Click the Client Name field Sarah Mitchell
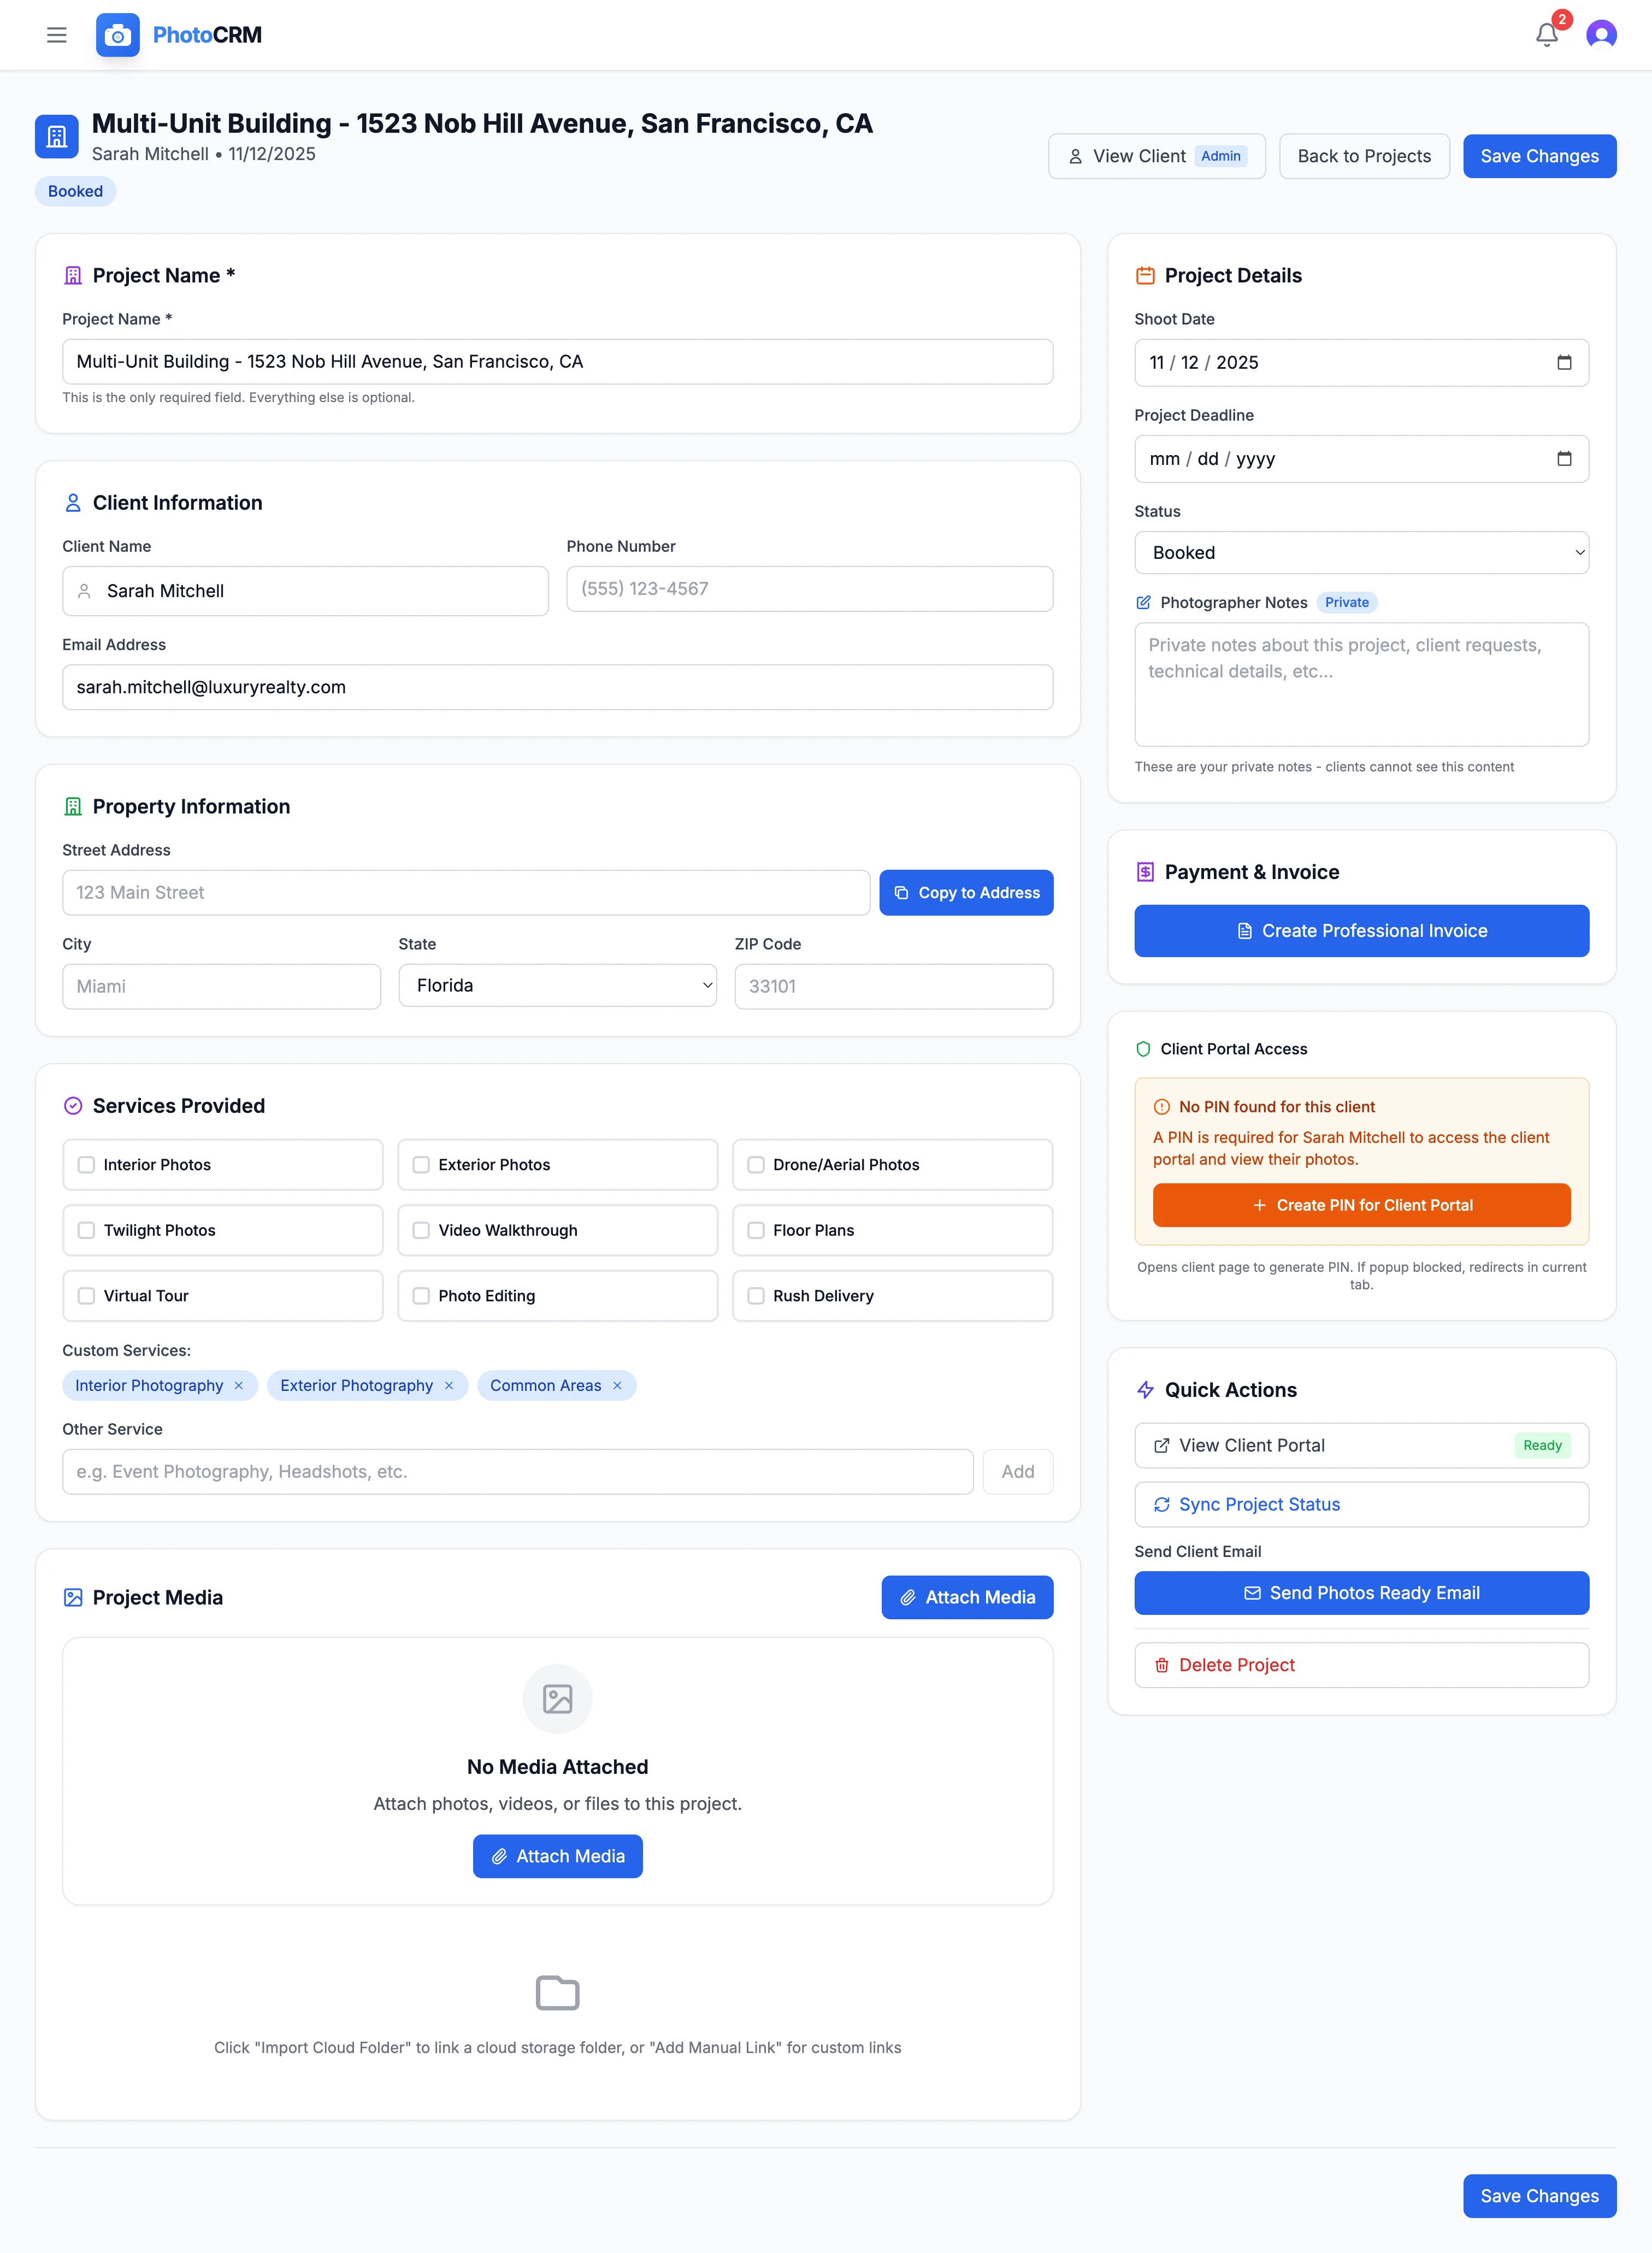Image resolution: width=1652 pixels, height=2253 pixels. coord(305,591)
